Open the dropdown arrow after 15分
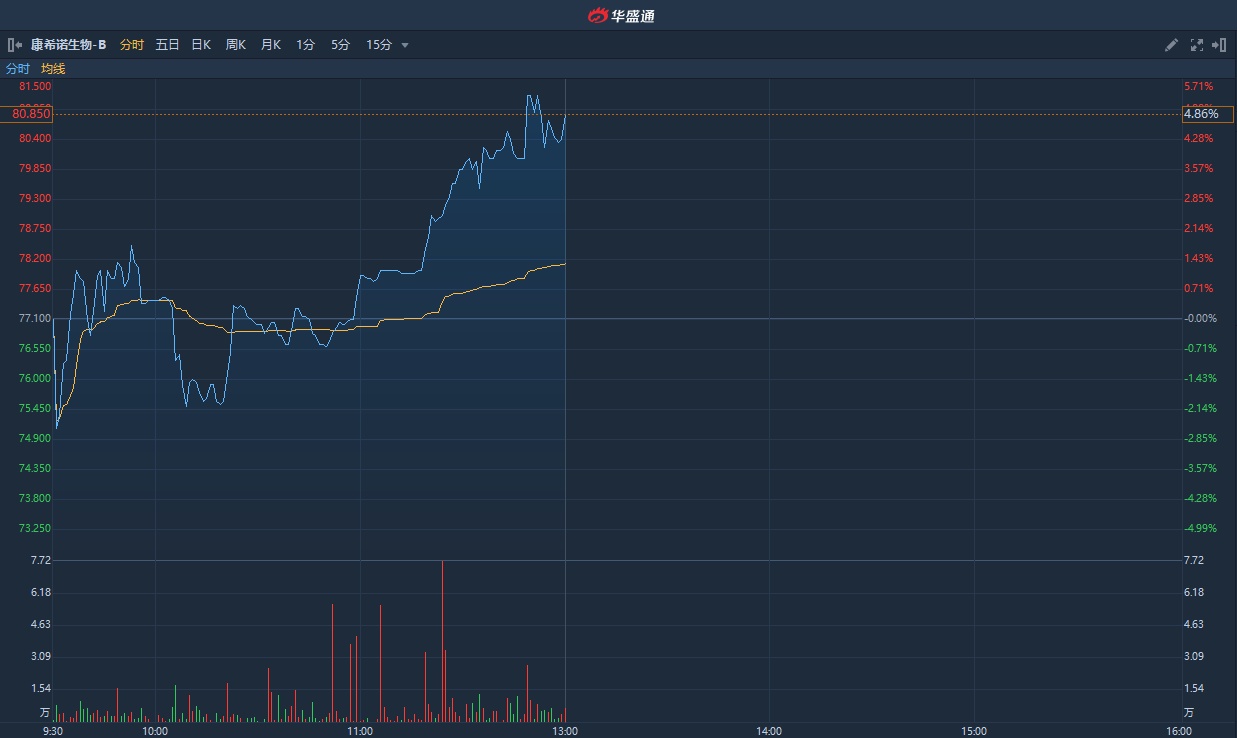Image resolution: width=1237 pixels, height=738 pixels. [x=405, y=45]
